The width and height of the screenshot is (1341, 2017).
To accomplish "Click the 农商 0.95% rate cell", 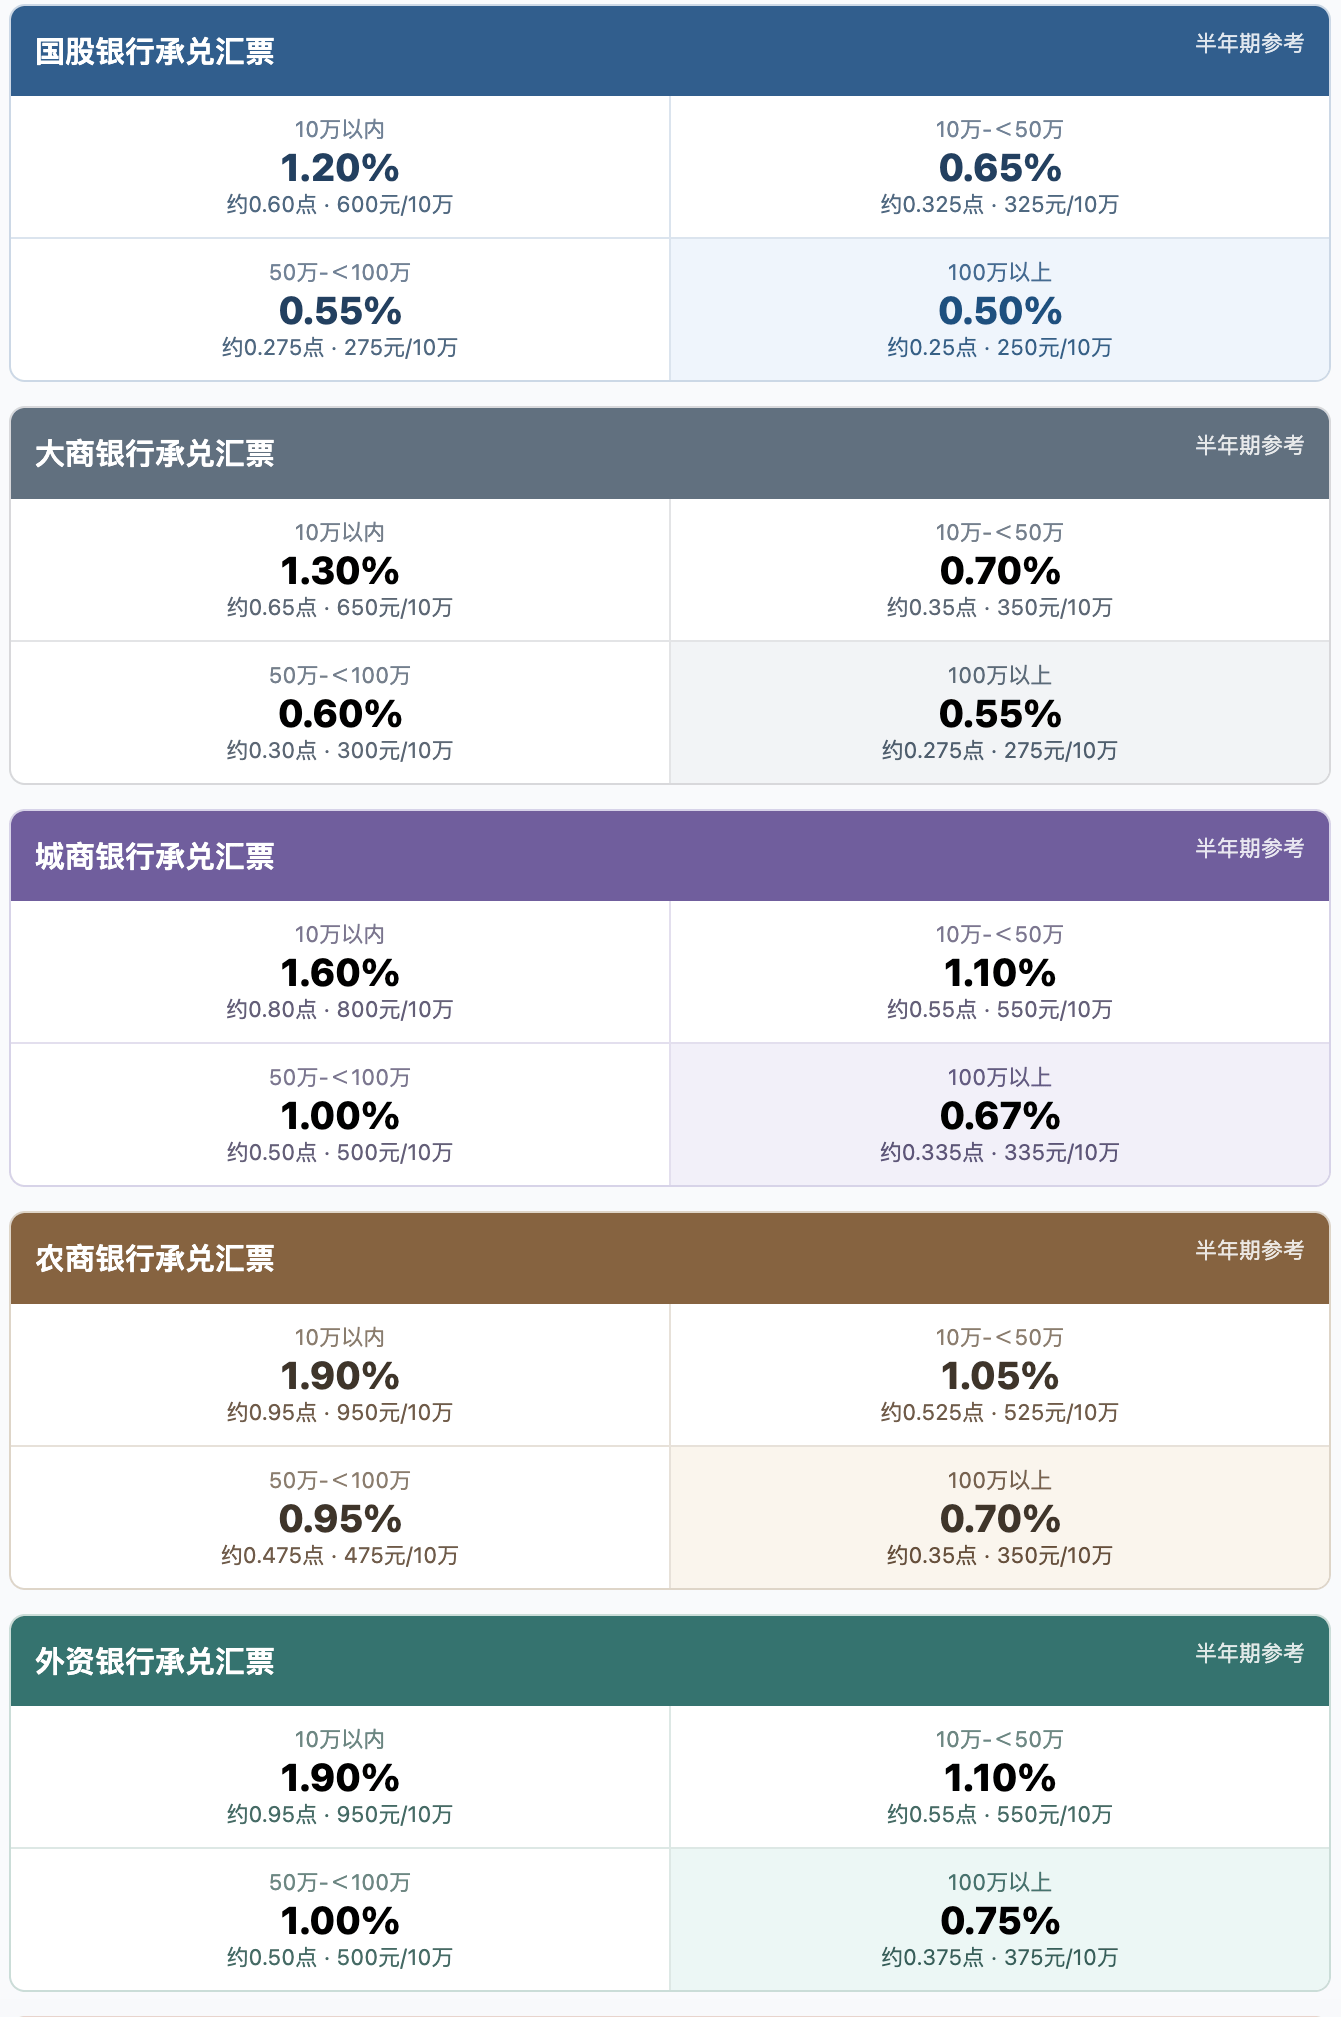I will pos(340,1518).
